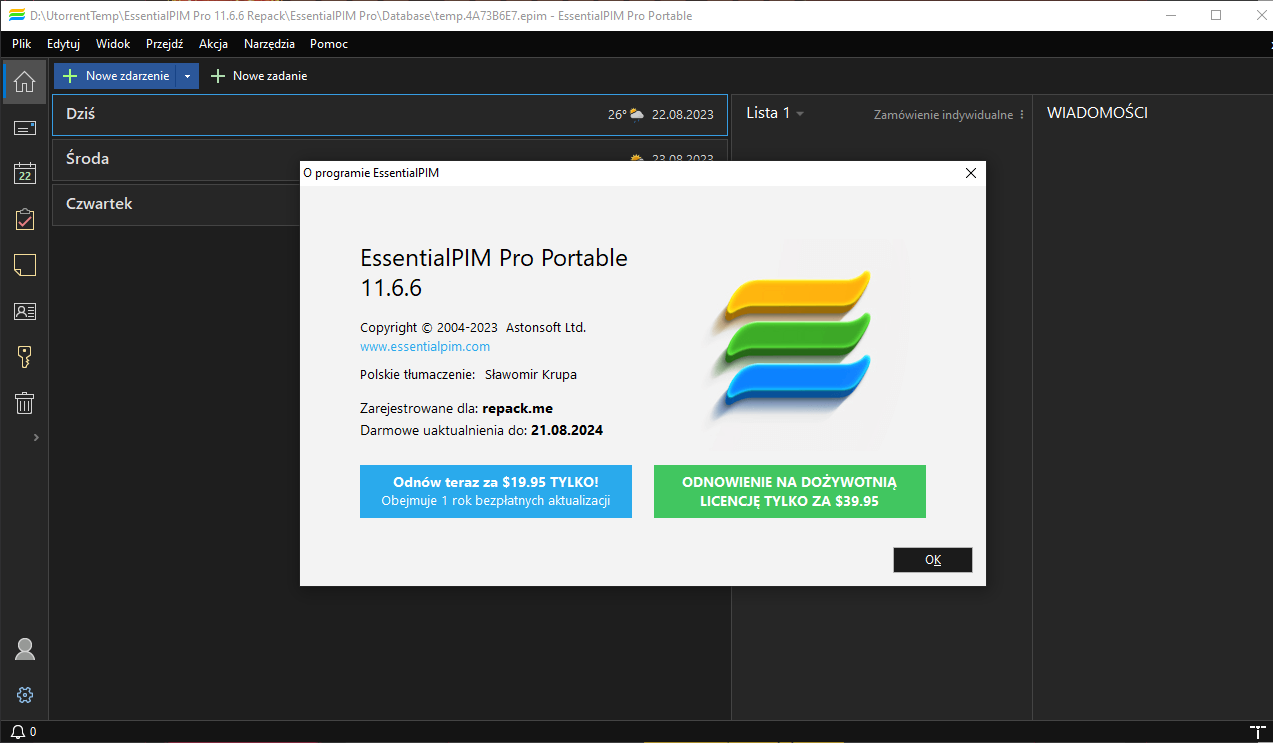
Task: Open the Narzędzia menu
Action: 269,44
